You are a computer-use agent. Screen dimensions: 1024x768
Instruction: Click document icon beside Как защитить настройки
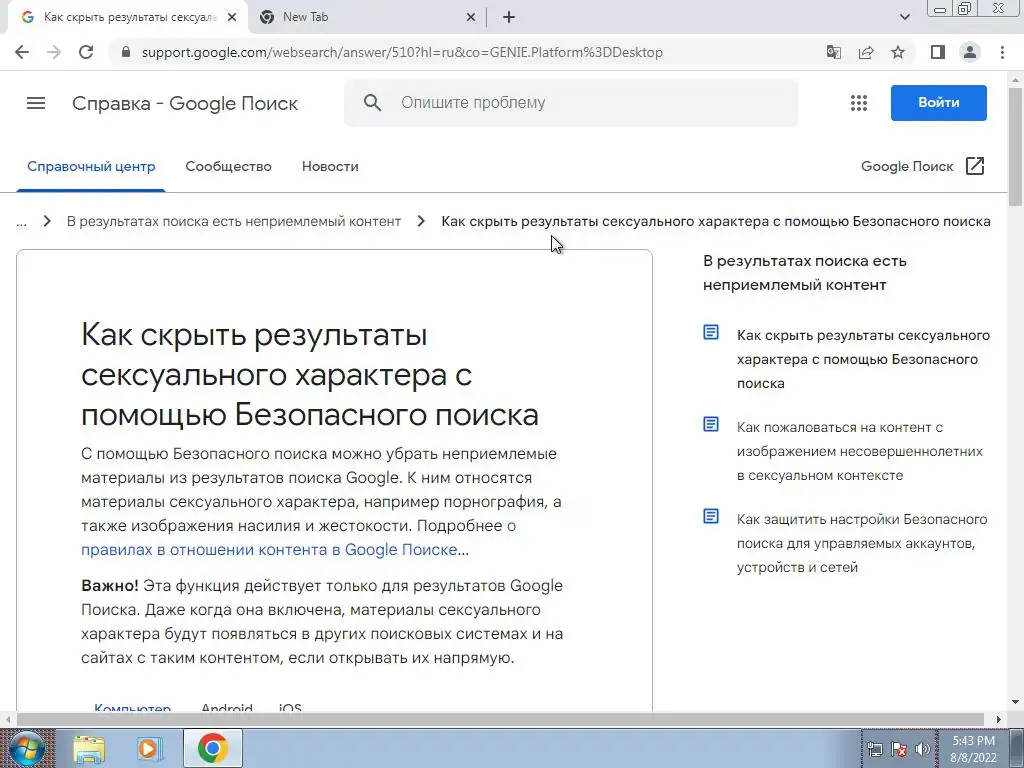click(711, 517)
